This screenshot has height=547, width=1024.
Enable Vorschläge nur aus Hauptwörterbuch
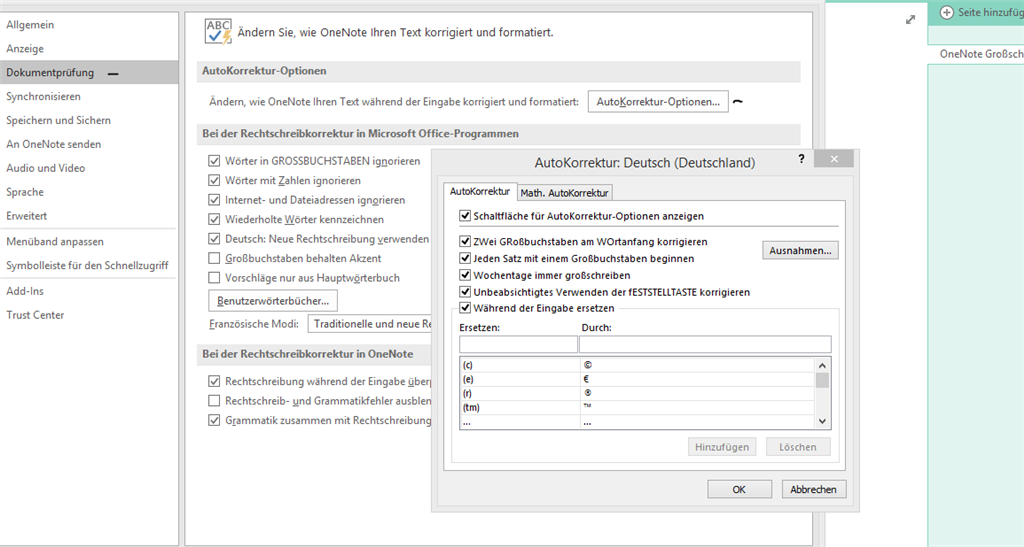click(214, 278)
